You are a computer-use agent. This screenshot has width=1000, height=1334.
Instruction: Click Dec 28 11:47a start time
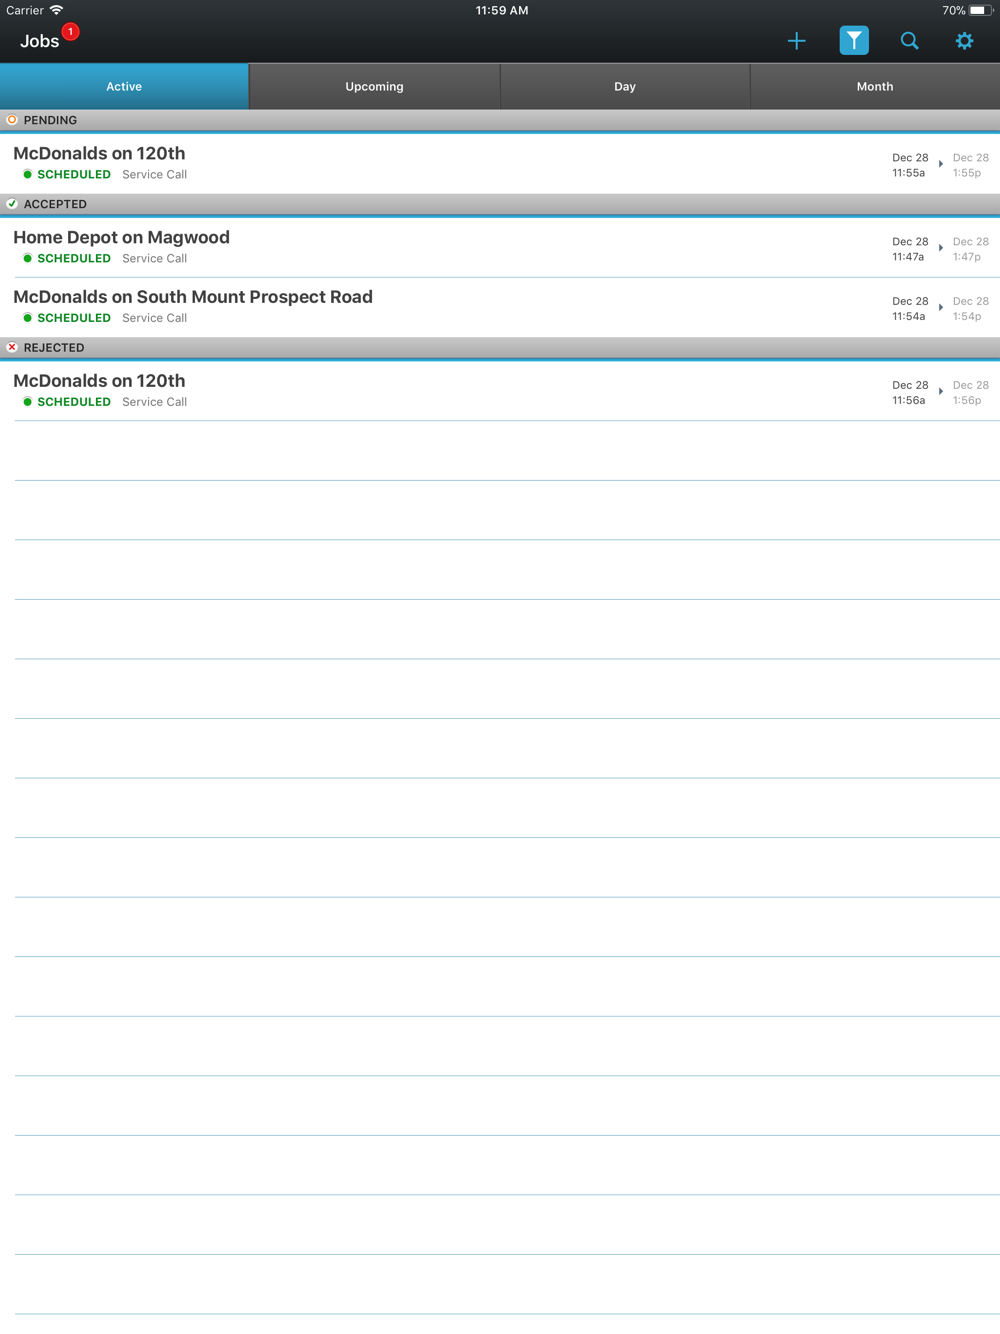coord(910,249)
